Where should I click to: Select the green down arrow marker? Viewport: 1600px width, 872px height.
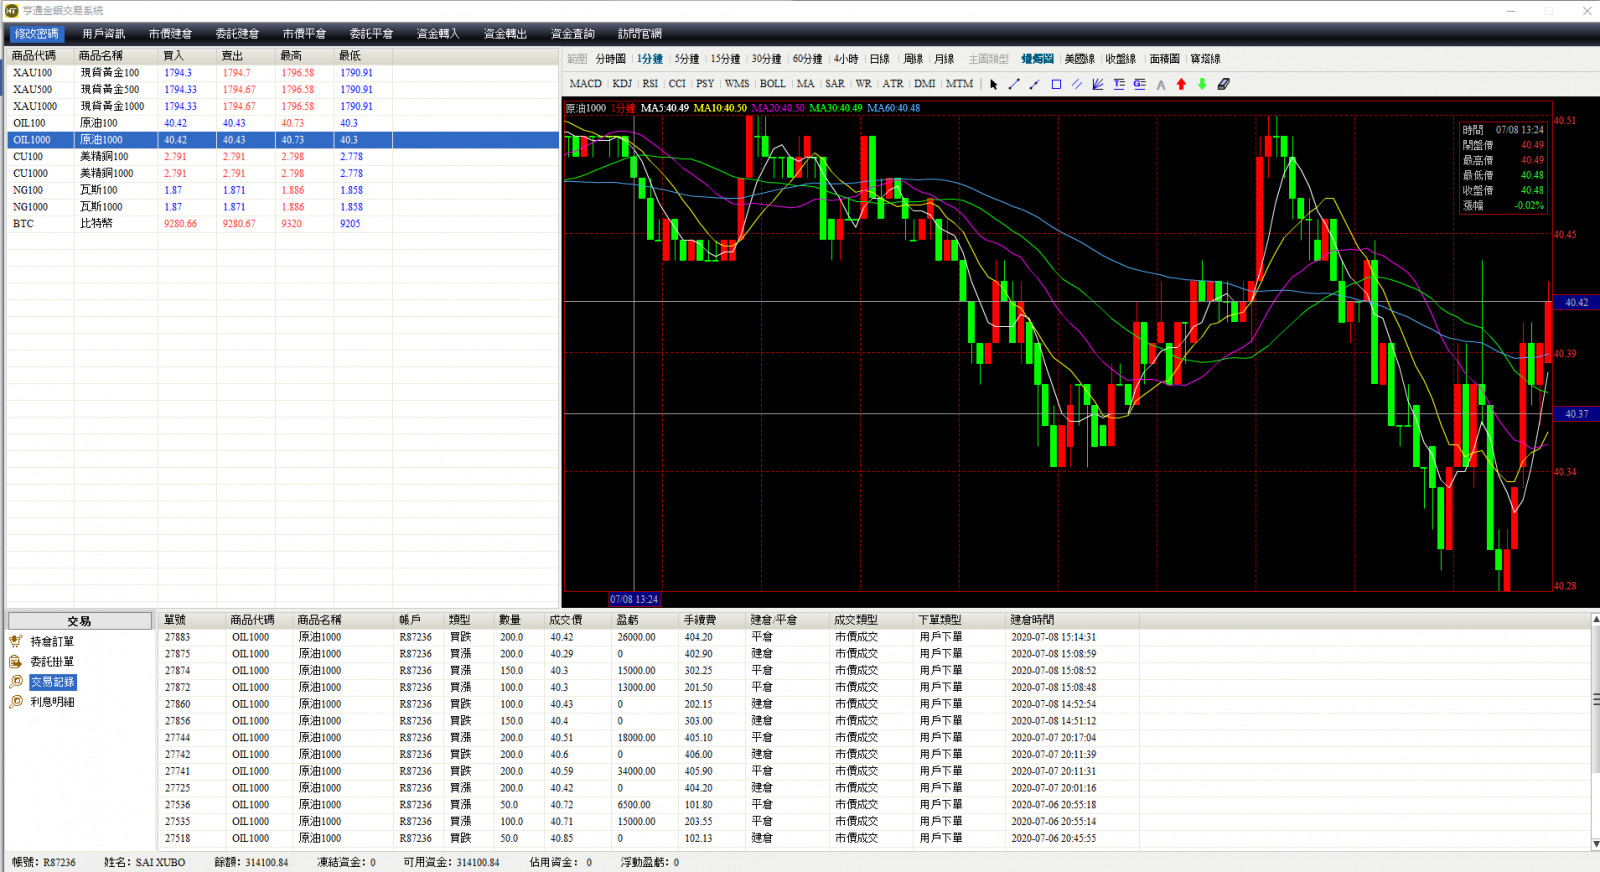(1202, 85)
